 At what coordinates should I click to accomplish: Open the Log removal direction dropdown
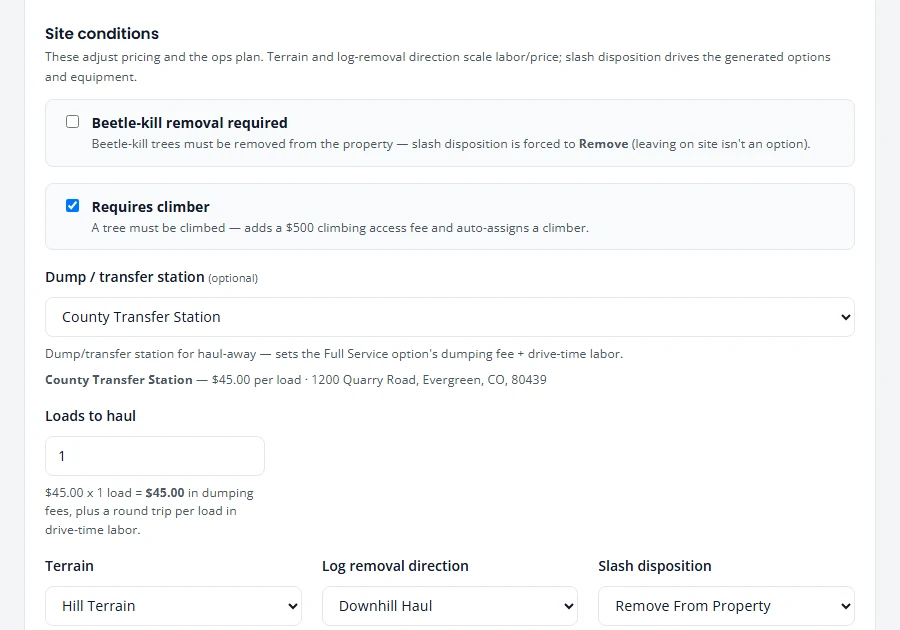coord(449,606)
